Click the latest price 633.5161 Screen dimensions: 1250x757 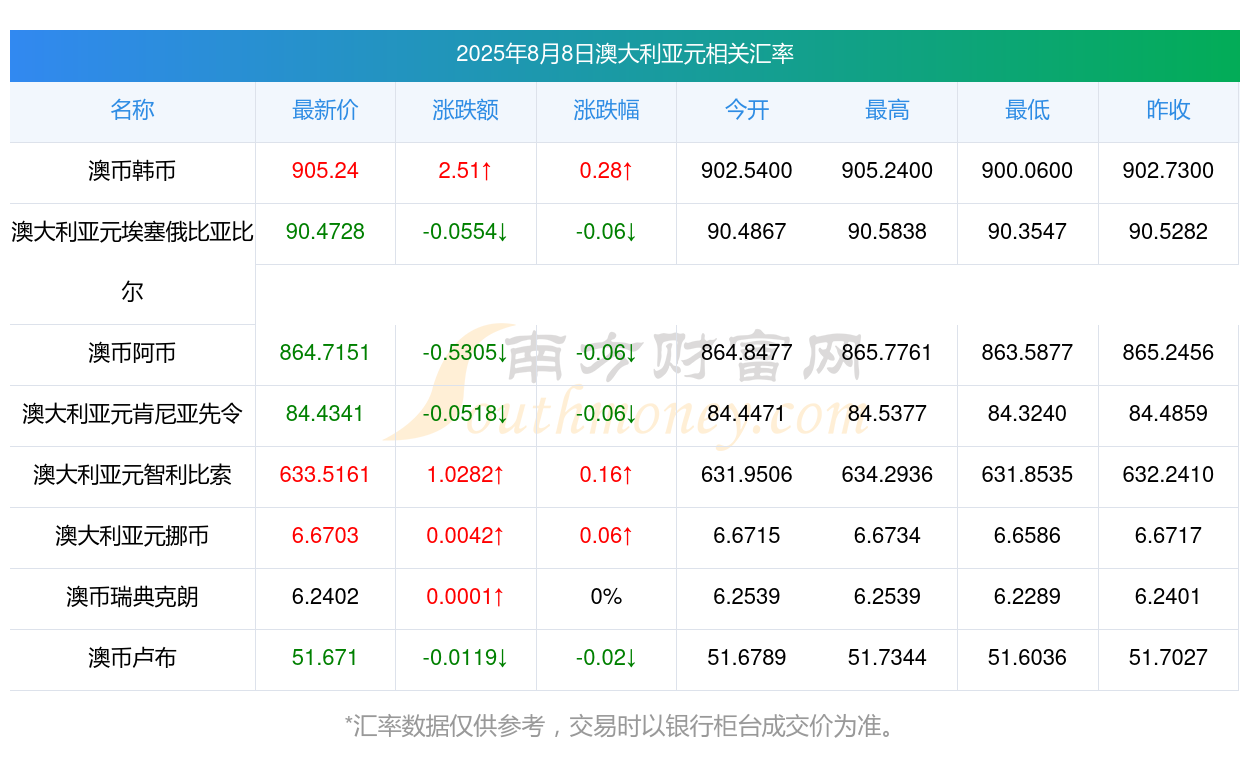[325, 475]
